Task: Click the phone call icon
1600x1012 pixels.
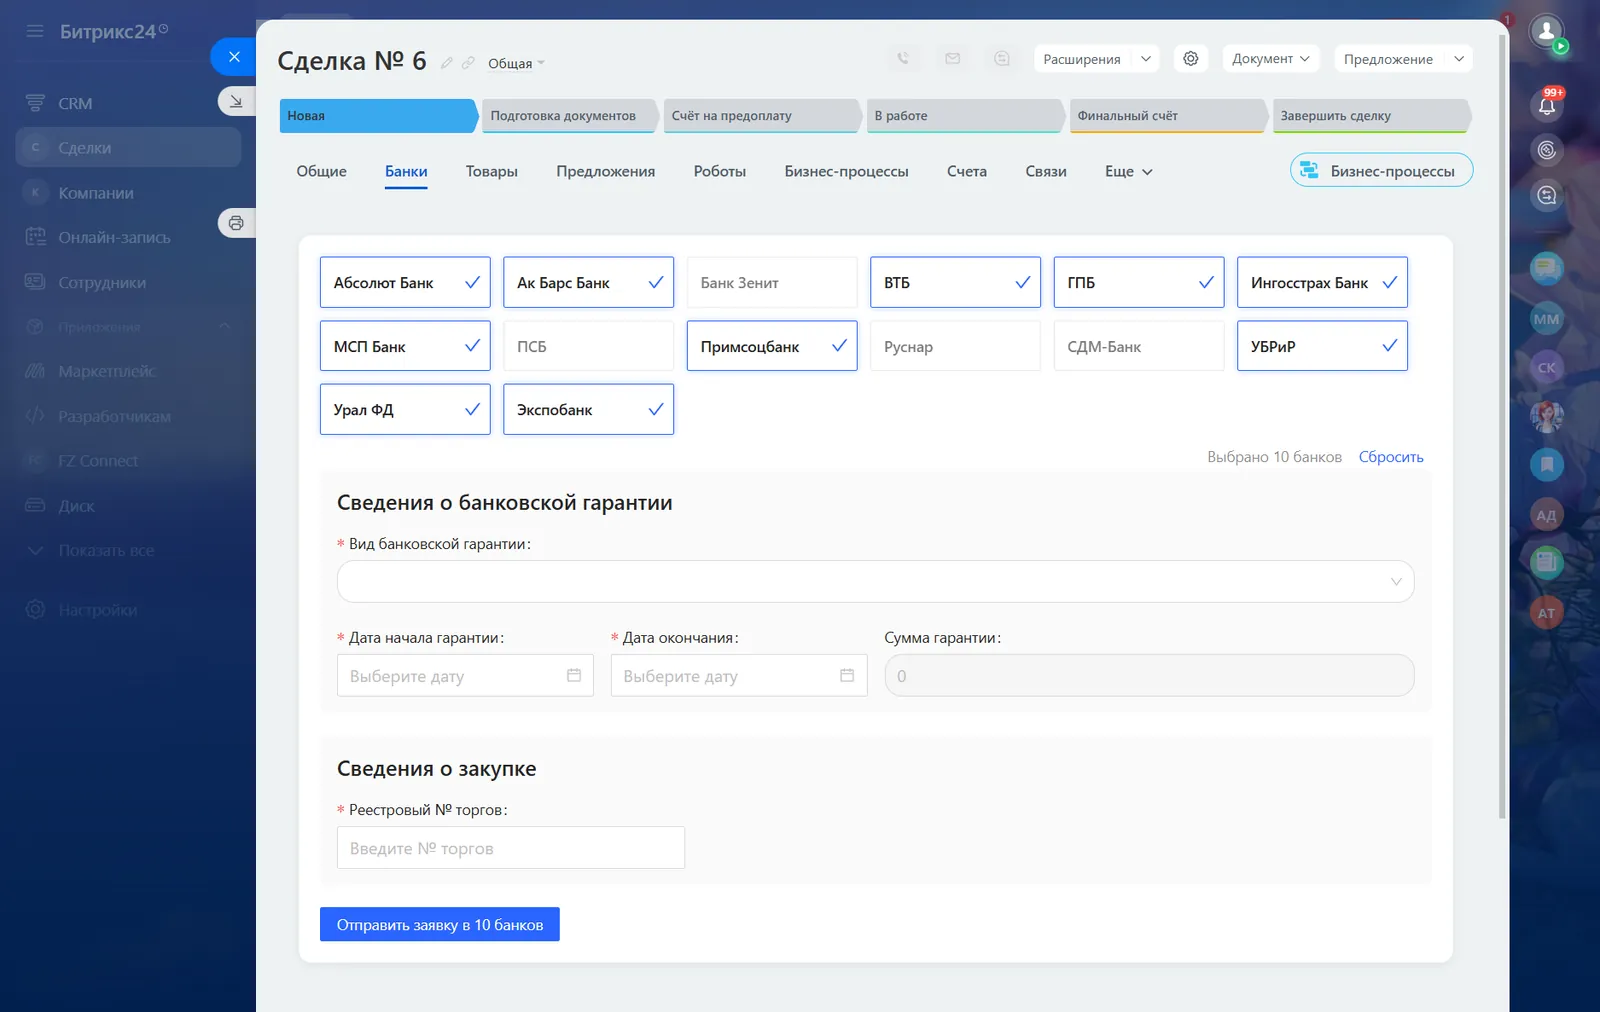Action: pyautogui.click(x=903, y=59)
